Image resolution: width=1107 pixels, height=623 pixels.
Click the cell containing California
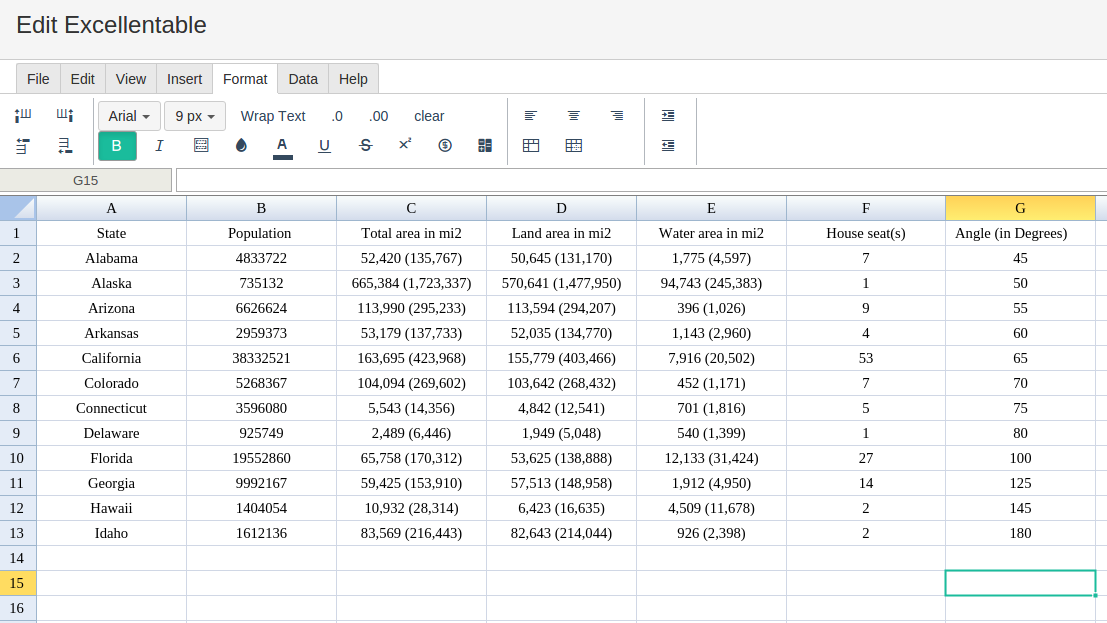[112, 358]
